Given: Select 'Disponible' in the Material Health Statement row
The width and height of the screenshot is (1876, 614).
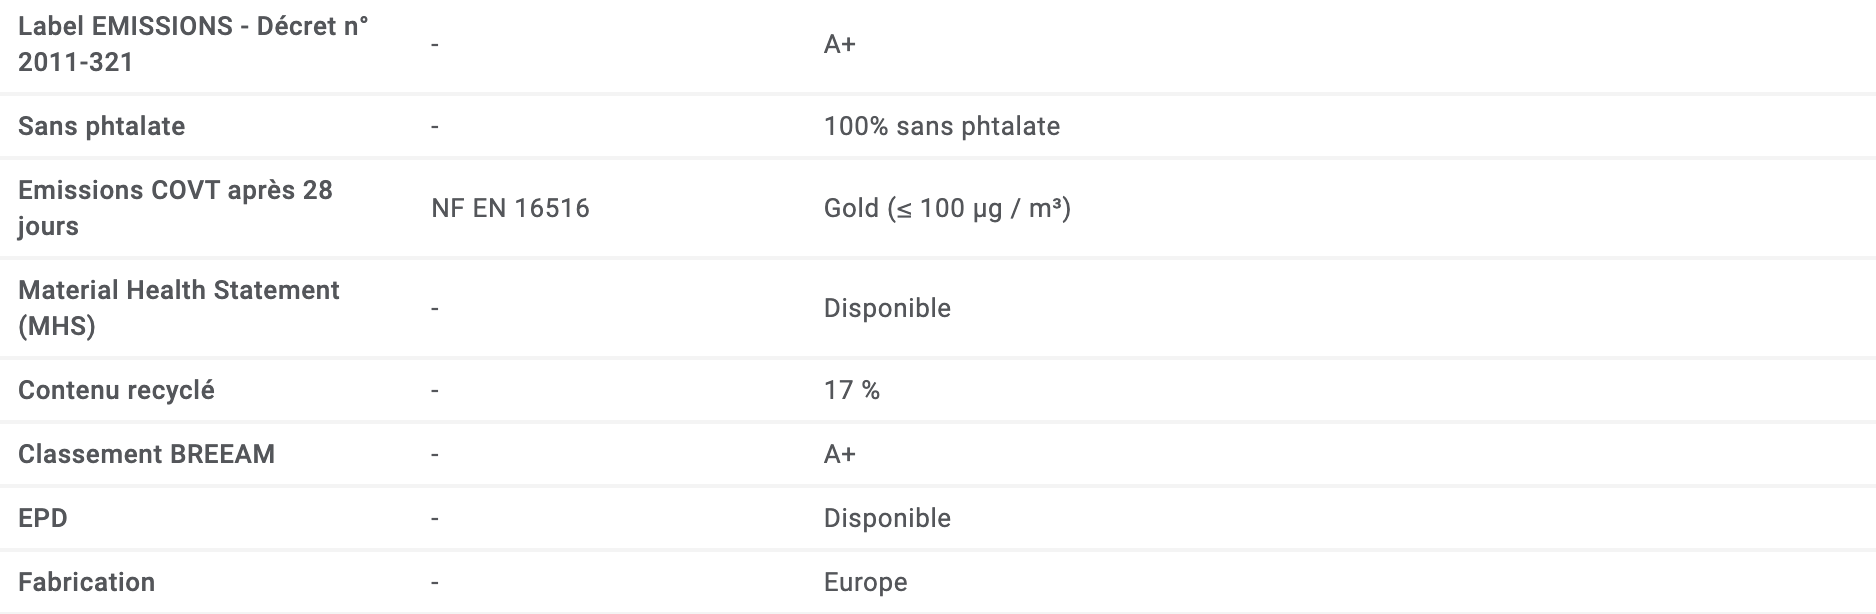Looking at the screenshot, I should pos(887,308).
